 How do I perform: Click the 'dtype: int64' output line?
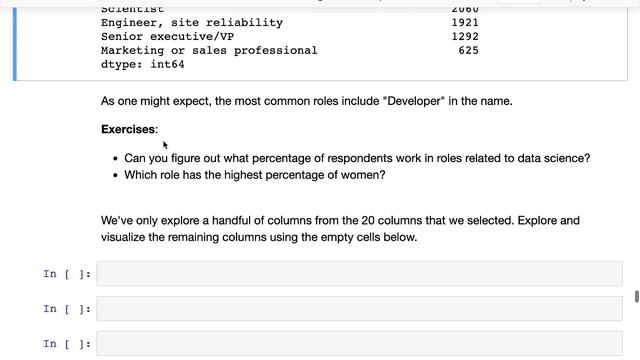click(x=142, y=64)
